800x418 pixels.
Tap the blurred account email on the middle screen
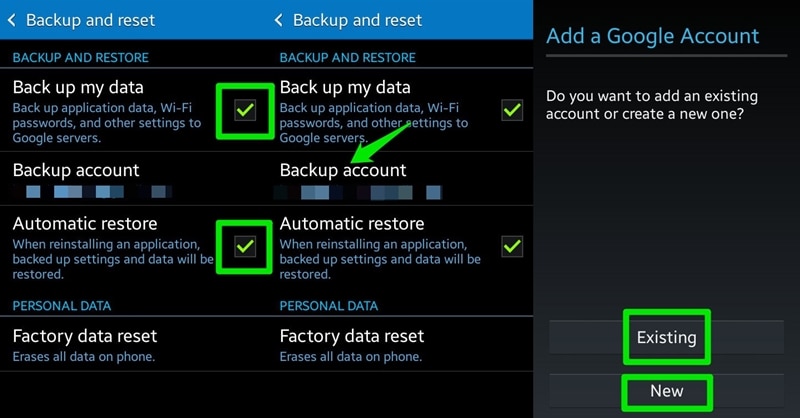(x=357, y=190)
